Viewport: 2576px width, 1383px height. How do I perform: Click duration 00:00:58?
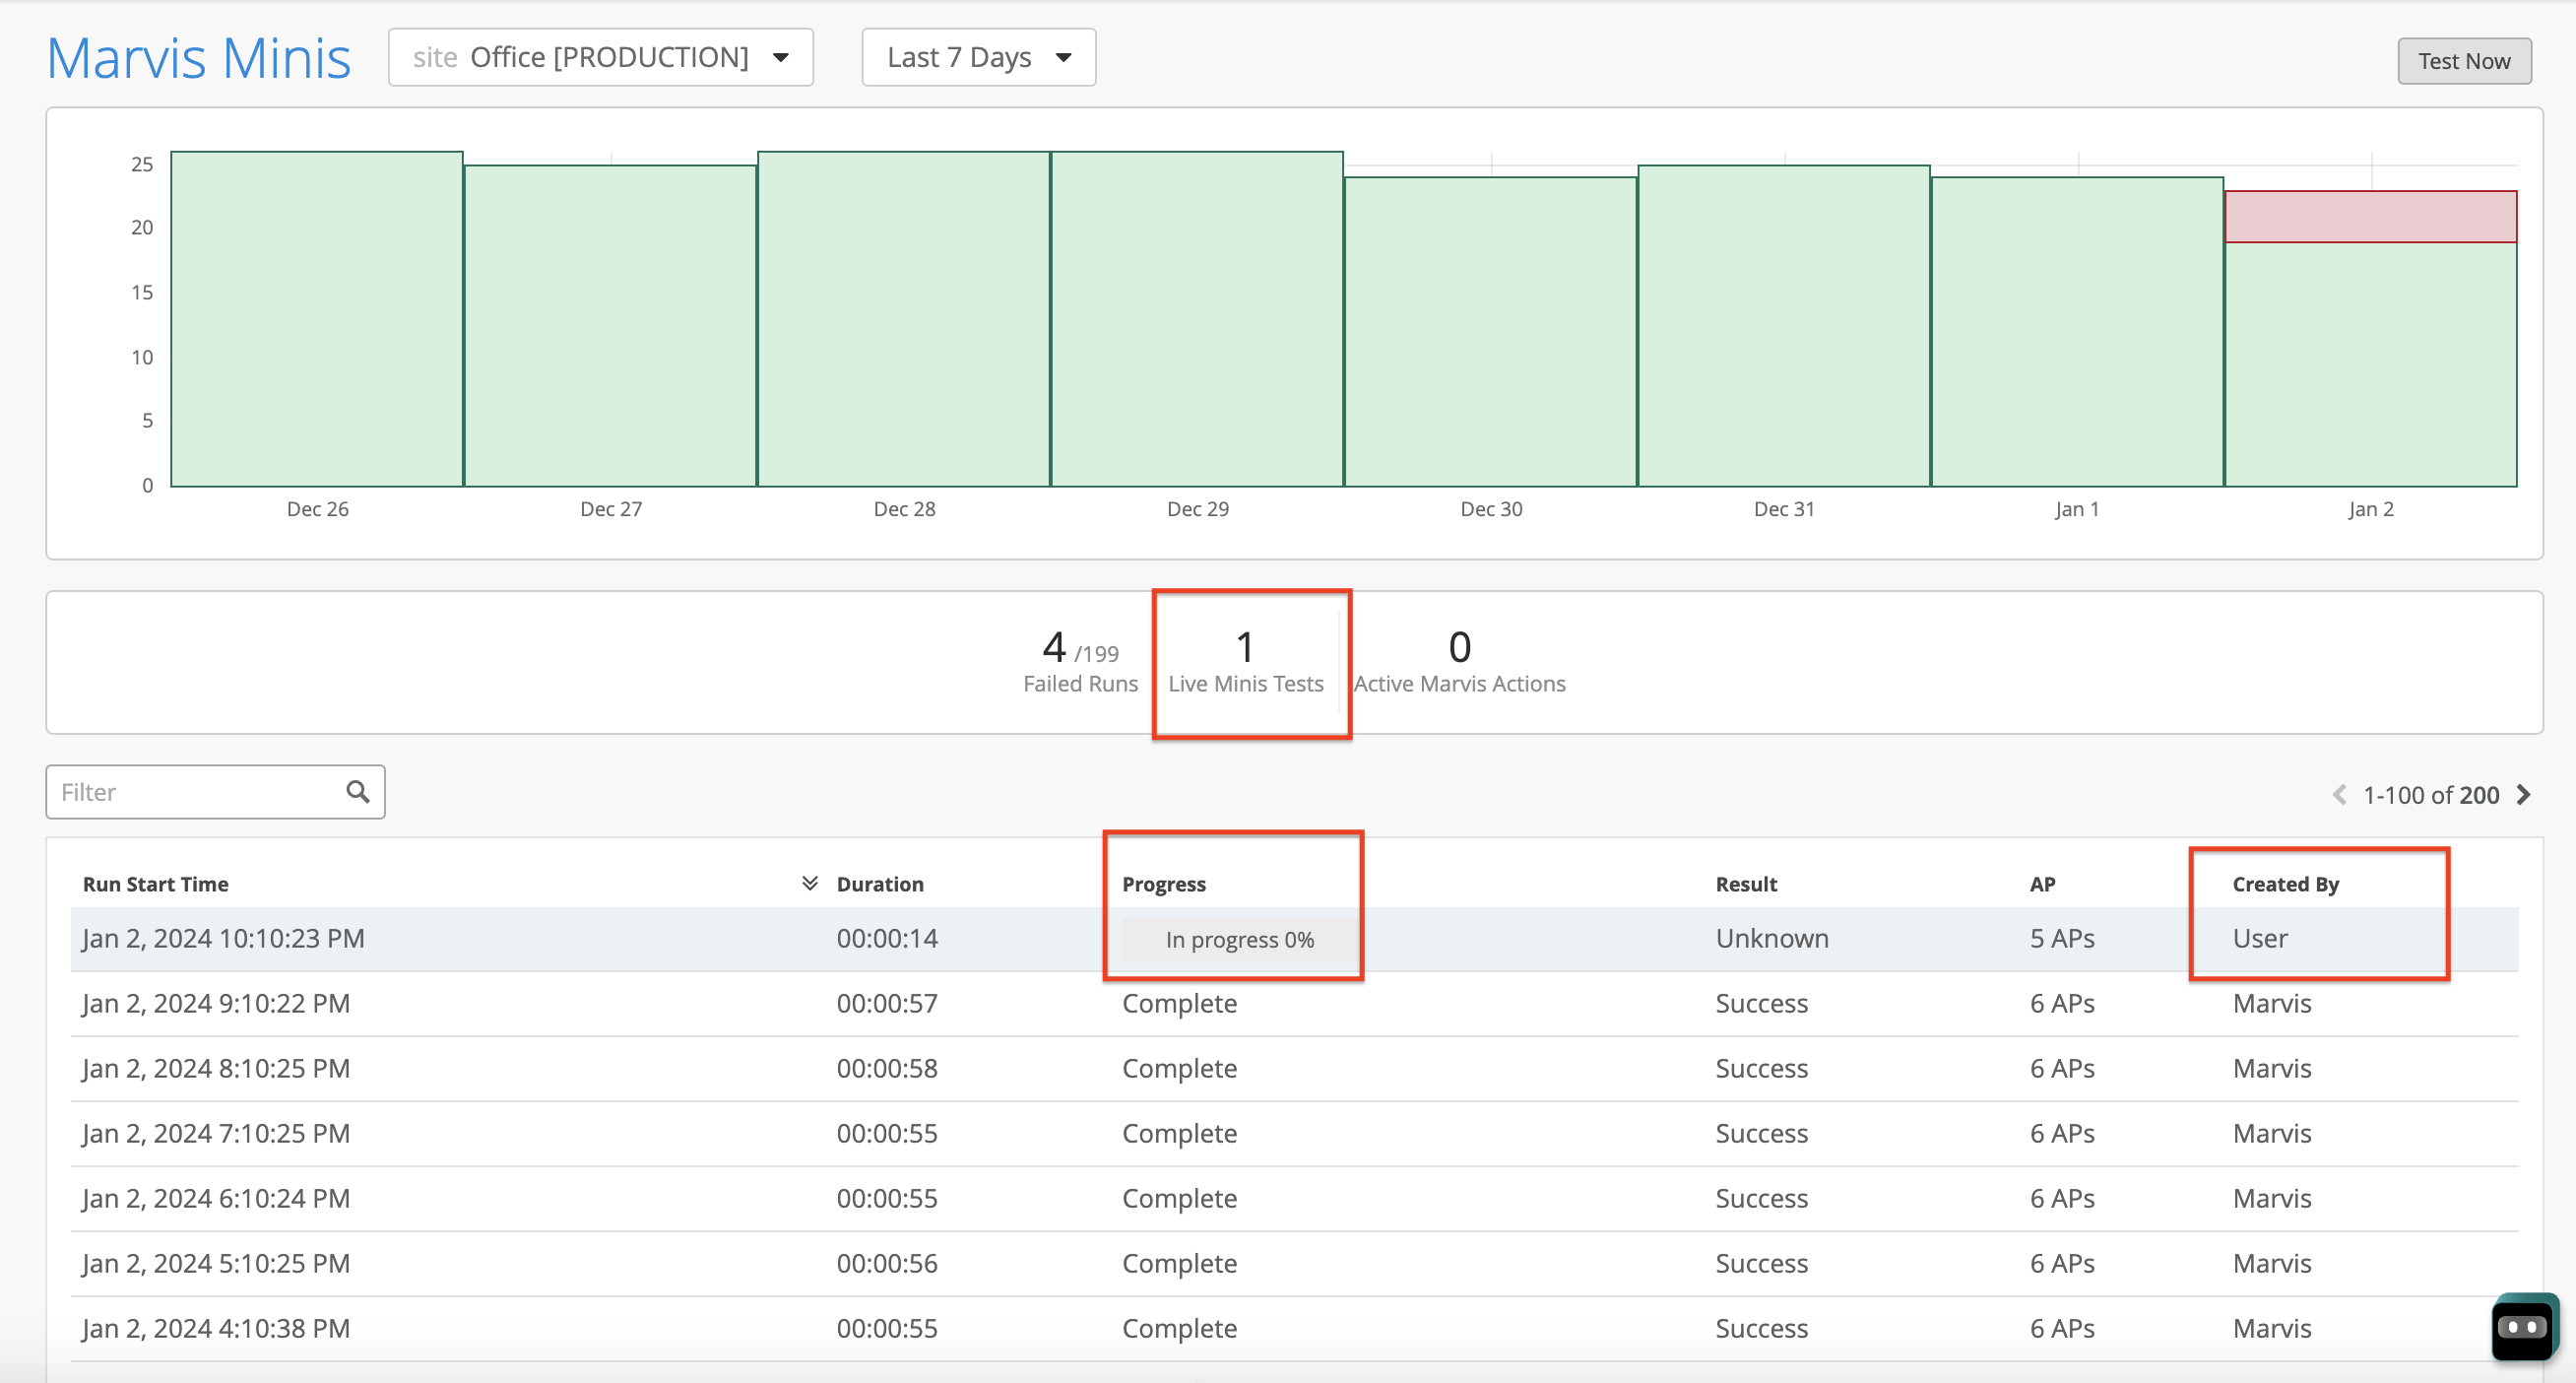tap(887, 1068)
